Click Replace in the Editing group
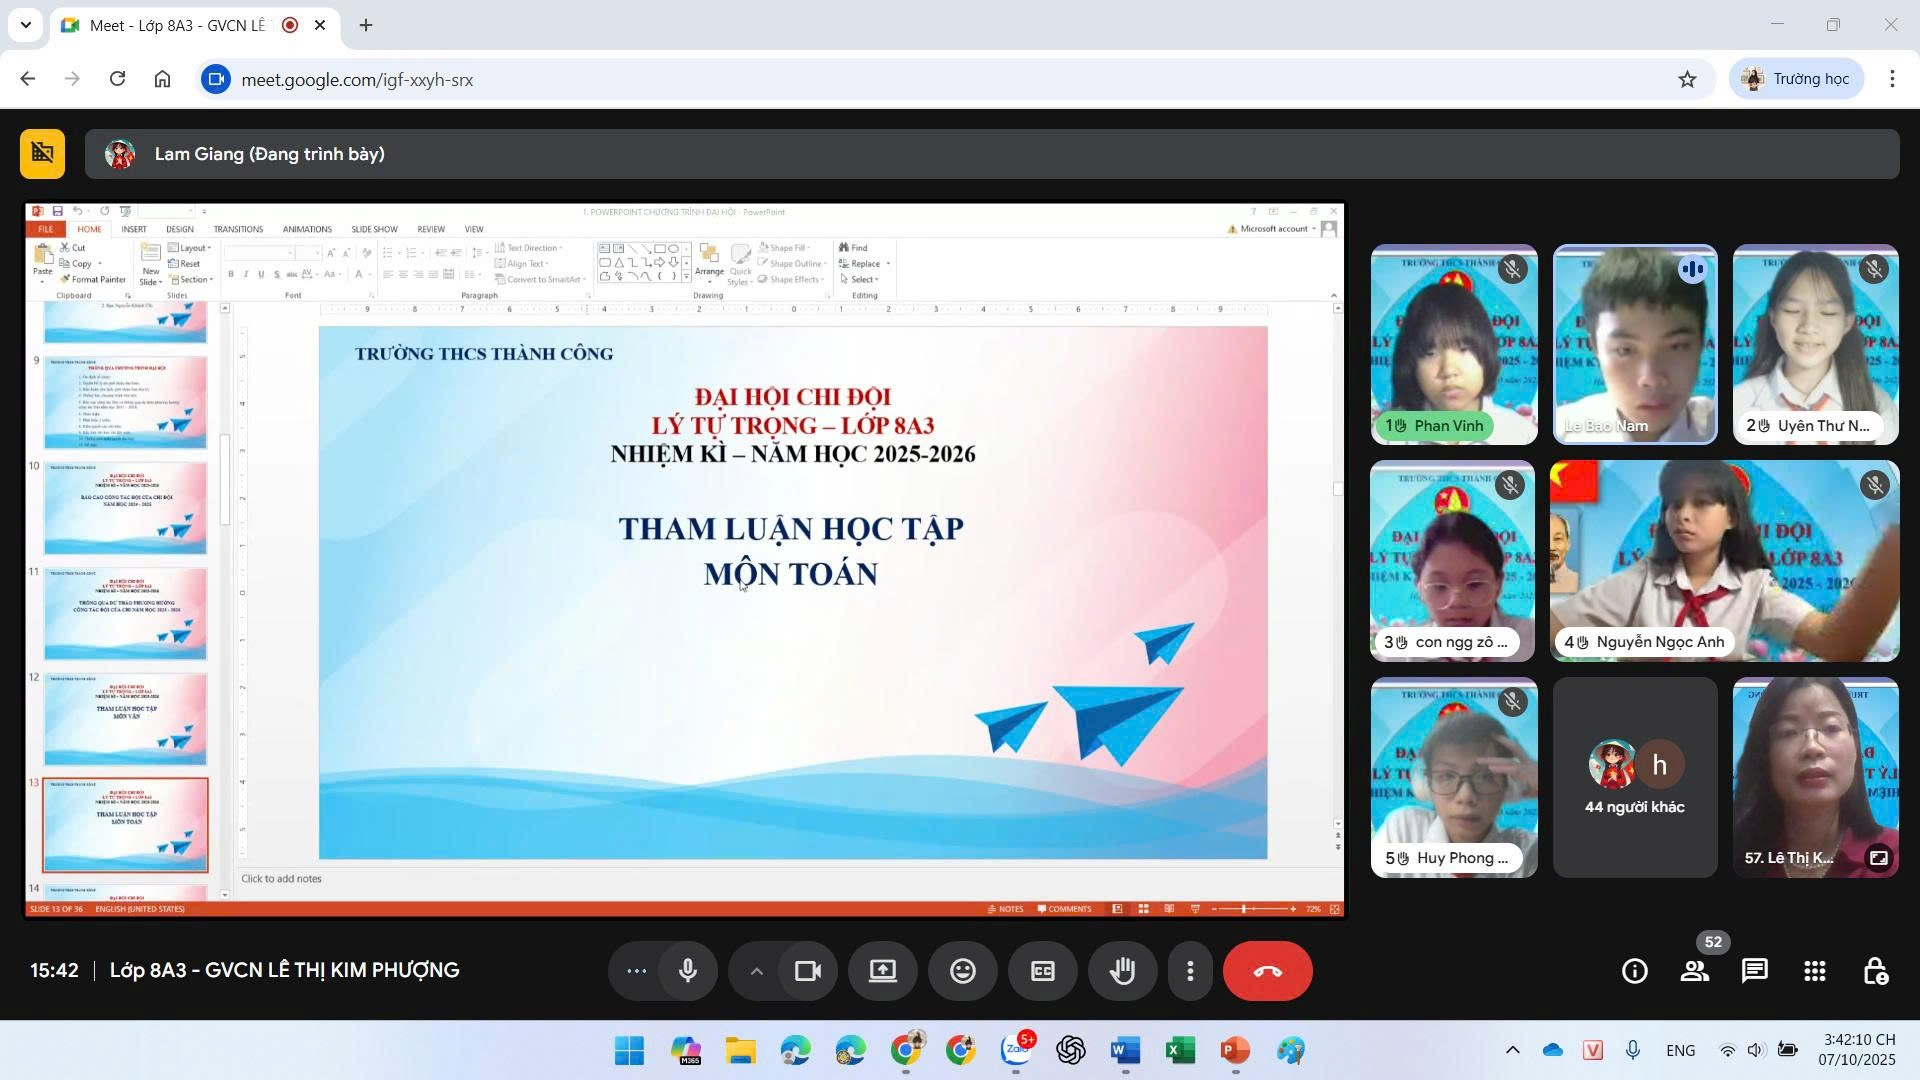Screen dimensions: 1920x1080 click(861, 263)
